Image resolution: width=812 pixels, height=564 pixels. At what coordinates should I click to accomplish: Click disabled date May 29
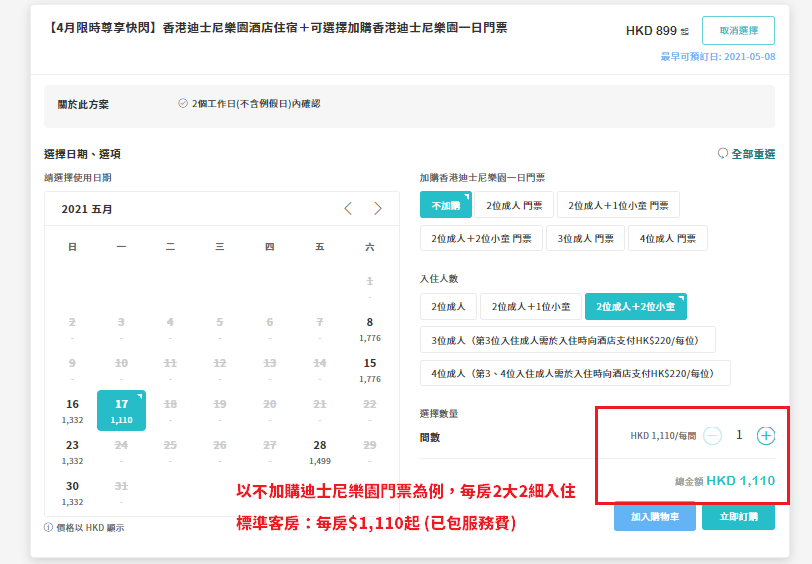pos(370,452)
